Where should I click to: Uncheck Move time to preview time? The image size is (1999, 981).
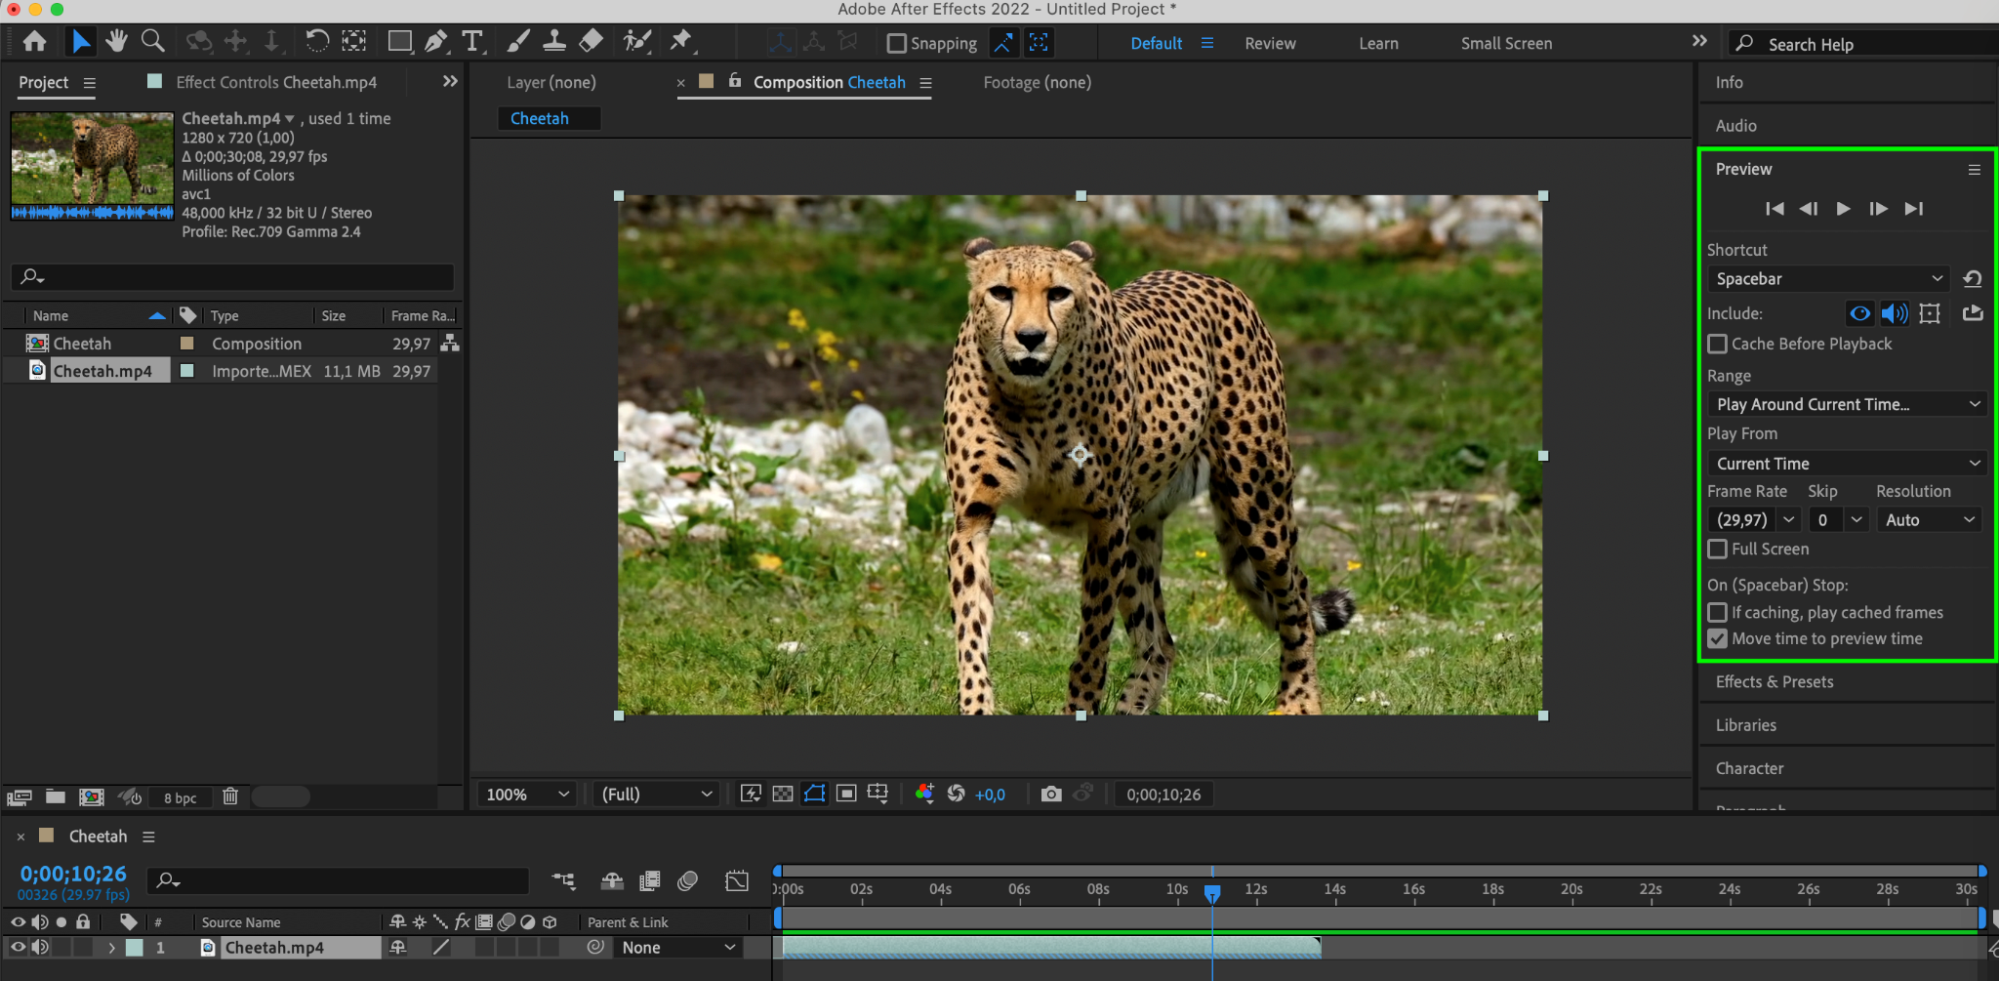(x=1718, y=639)
